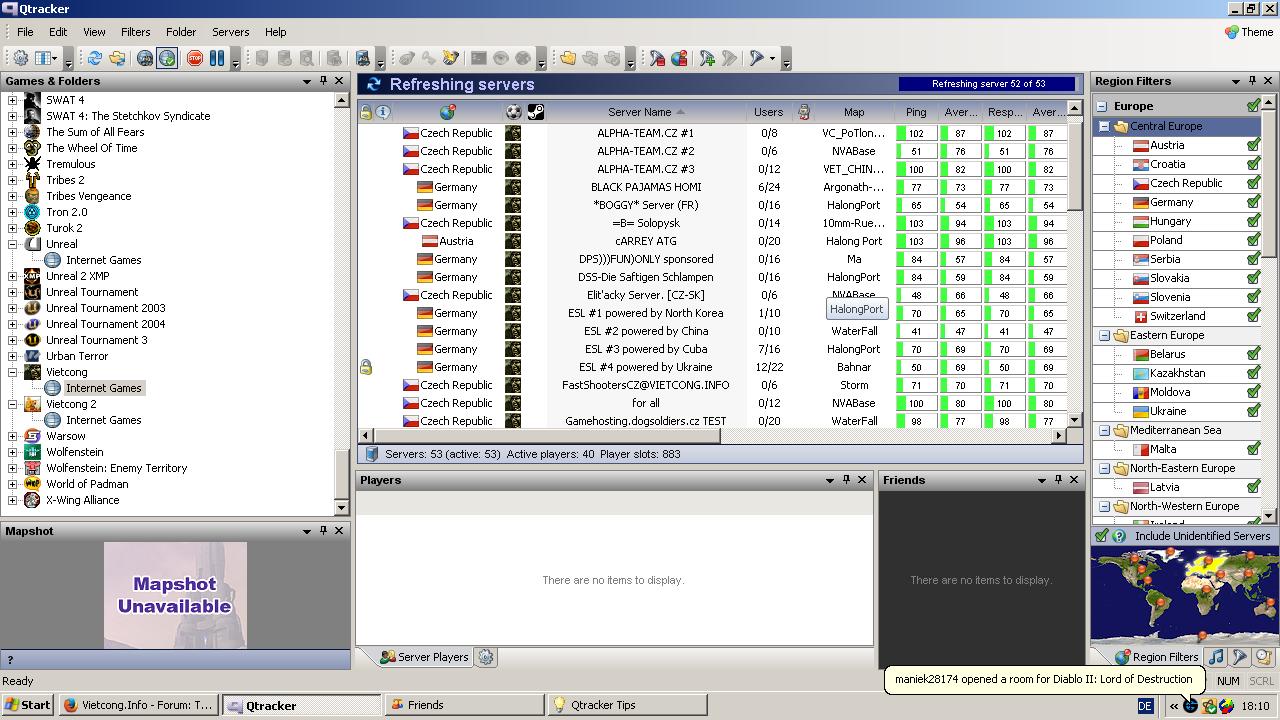Open the Filters menu
This screenshot has height=720, width=1280.
135,32
